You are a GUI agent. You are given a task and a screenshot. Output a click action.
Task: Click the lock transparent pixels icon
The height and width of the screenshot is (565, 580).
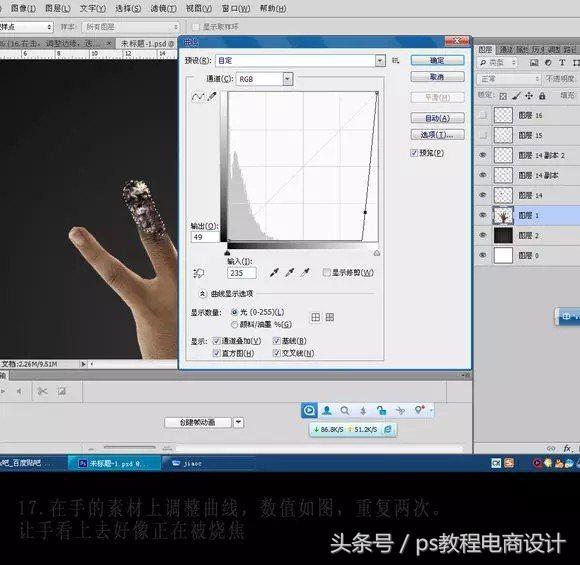503,96
